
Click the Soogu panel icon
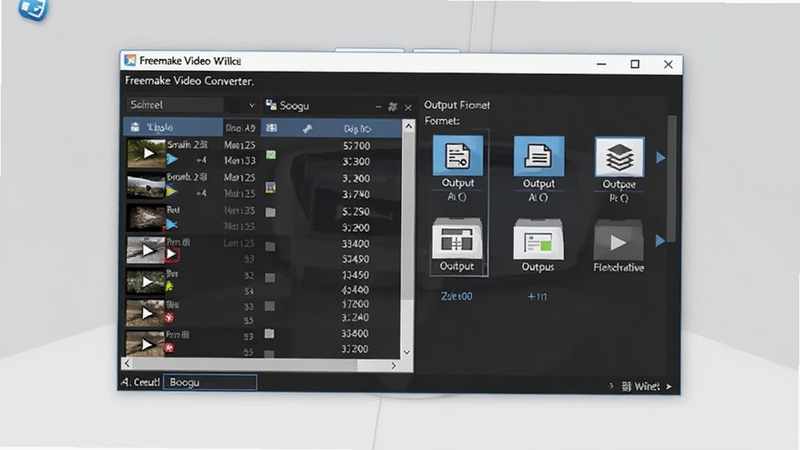pyautogui.click(x=271, y=105)
